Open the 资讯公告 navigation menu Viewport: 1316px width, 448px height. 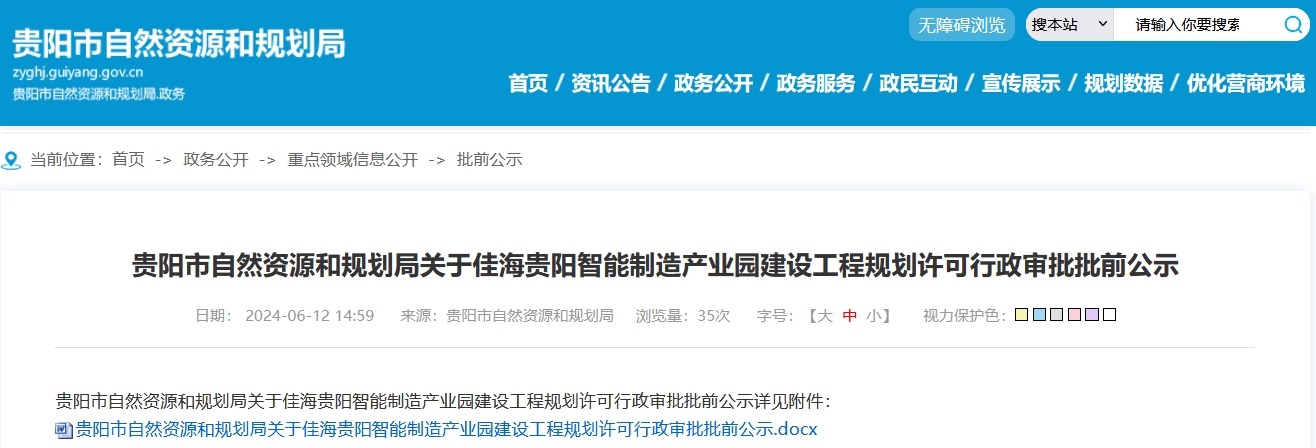point(611,83)
